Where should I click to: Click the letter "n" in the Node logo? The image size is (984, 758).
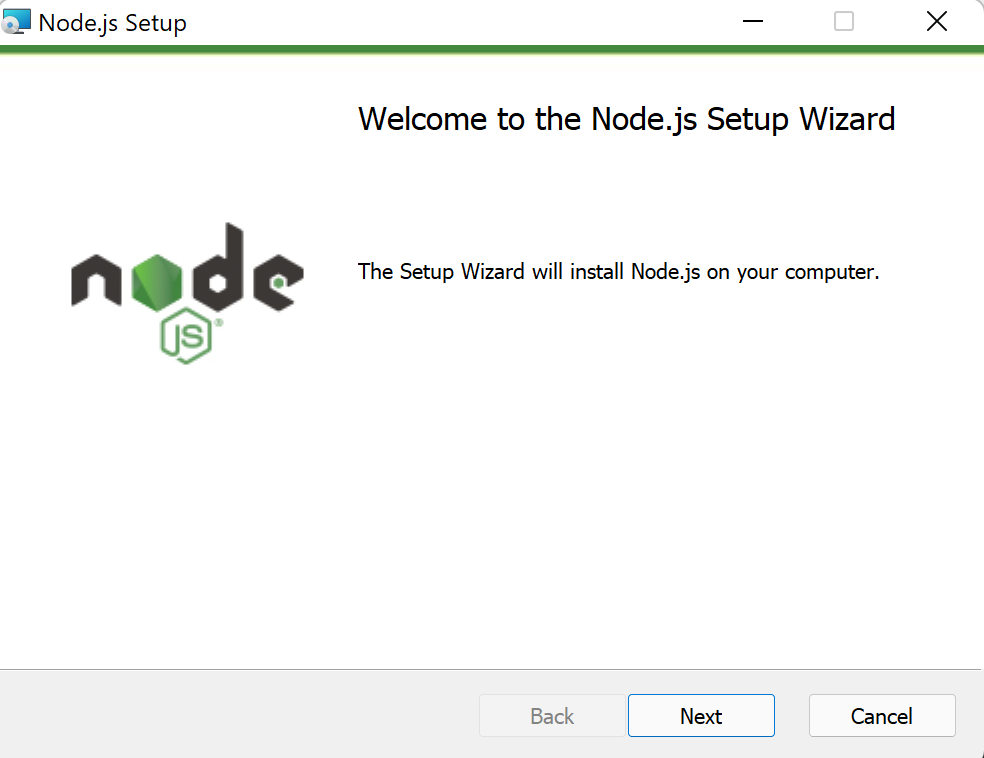(x=97, y=283)
